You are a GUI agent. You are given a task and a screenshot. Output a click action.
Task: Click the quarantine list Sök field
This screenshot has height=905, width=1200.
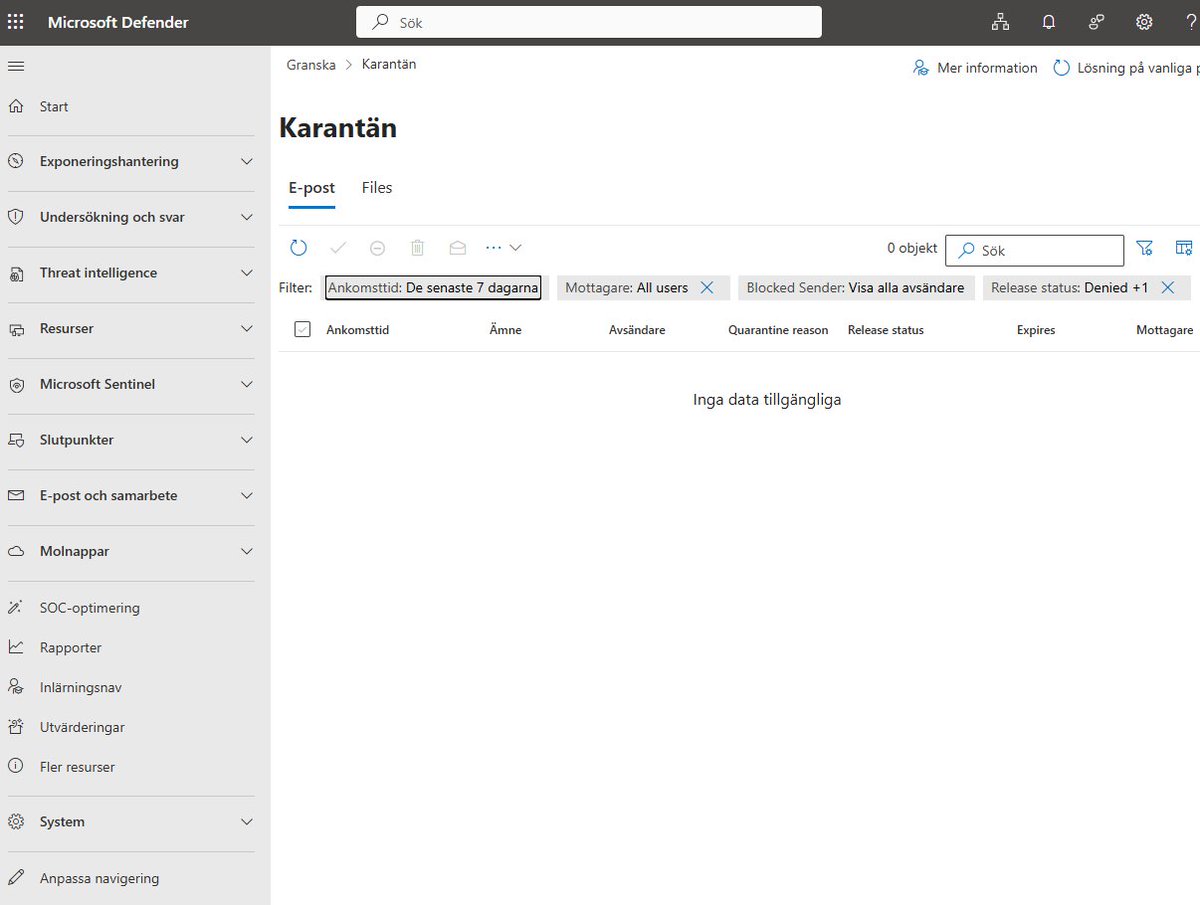tap(1035, 250)
